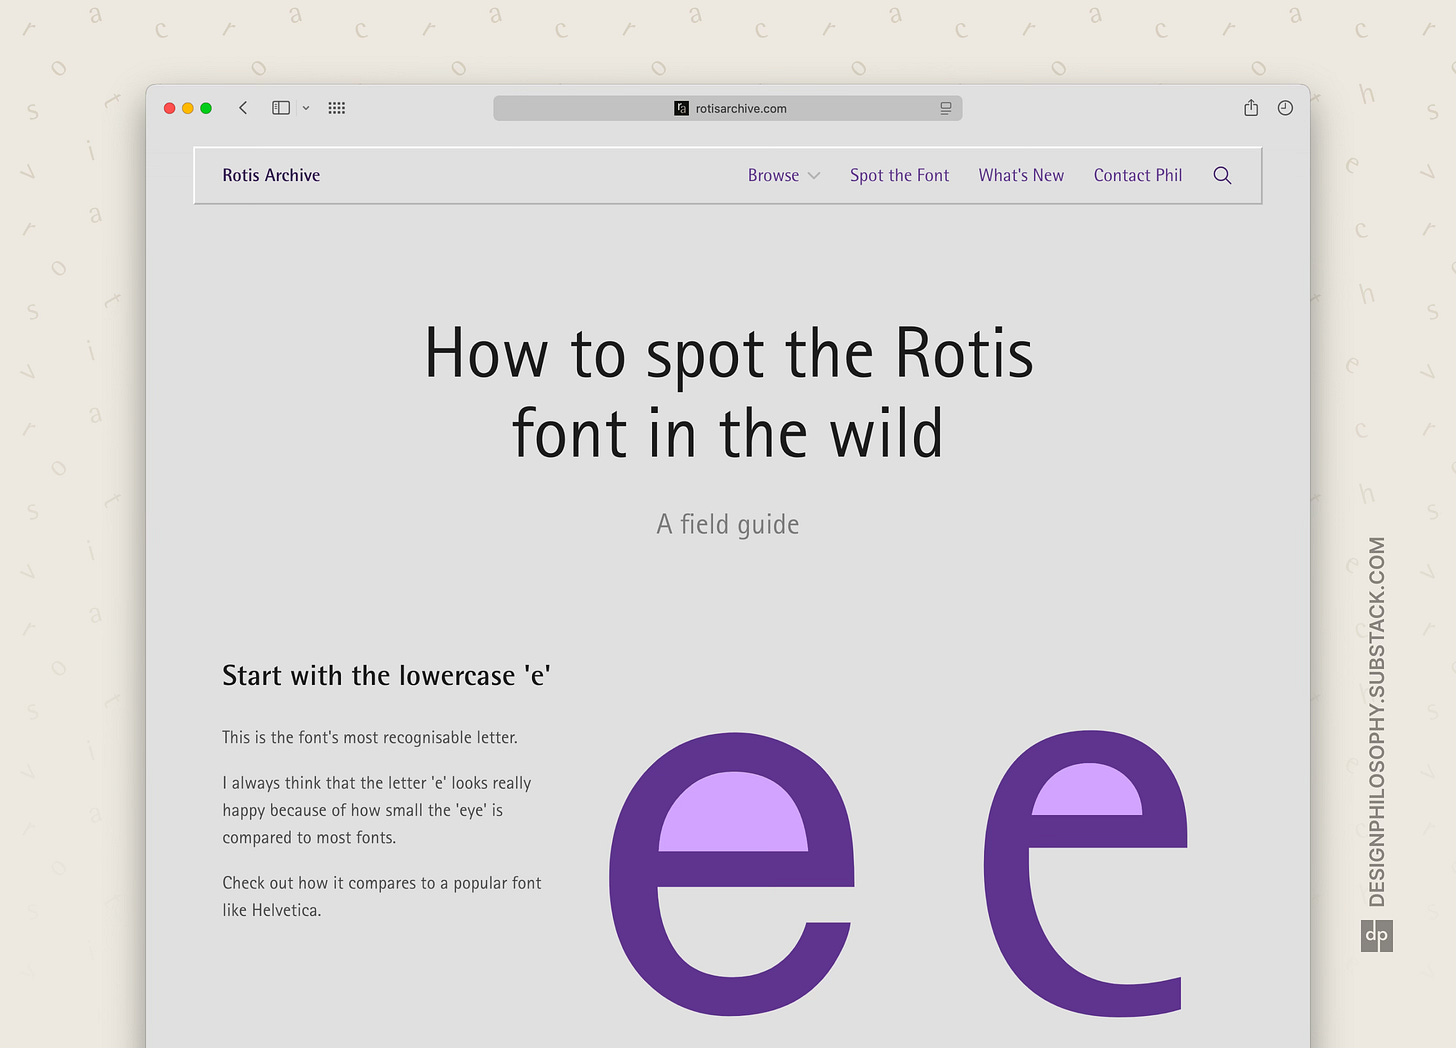Open Reader view icon in address bar
The height and width of the screenshot is (1048, 1456).
coord(945,108)
